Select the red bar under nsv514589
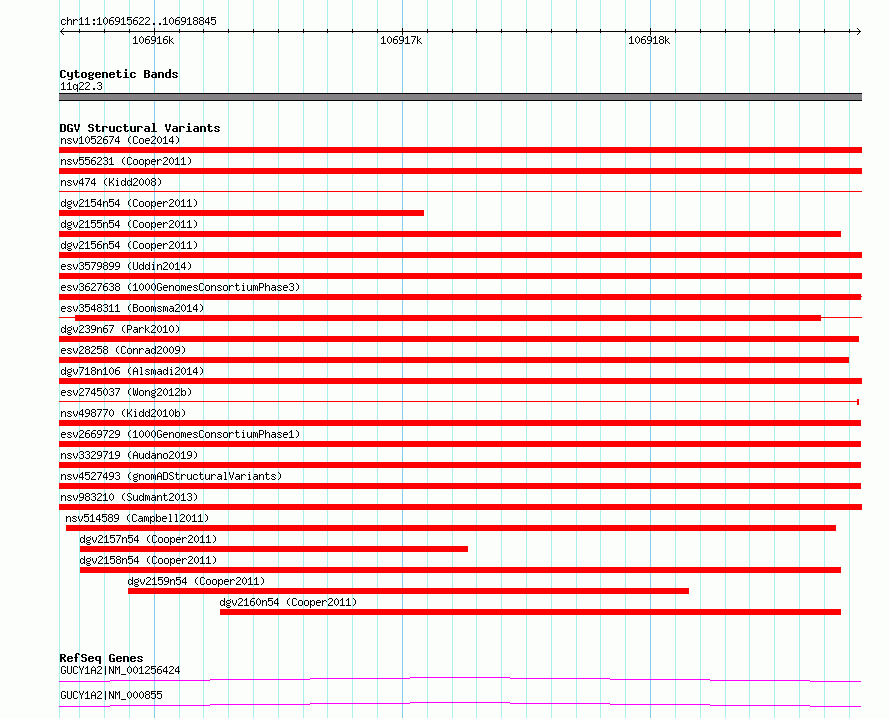The image size is (890, 718). point(451,528)
